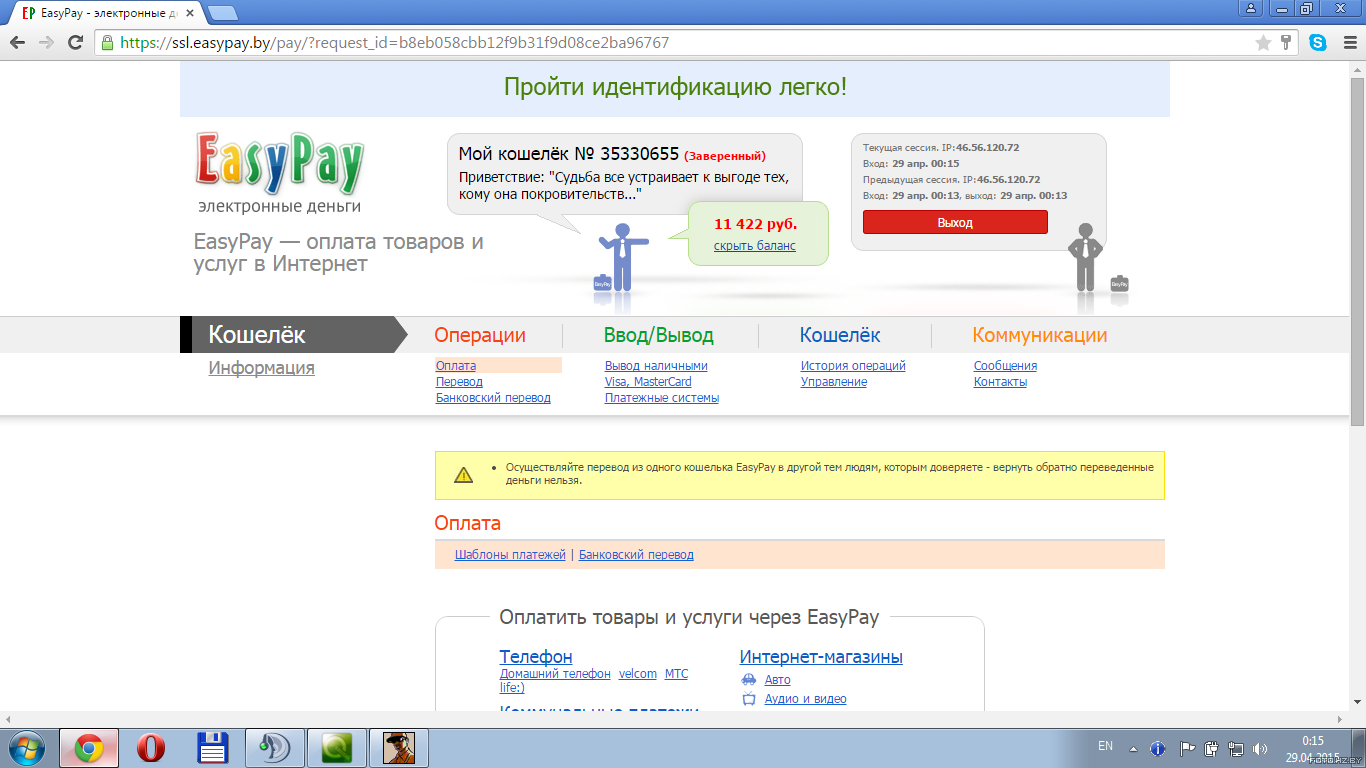Open Шаблоны платежей link
Screen dimensions: 1366x768
pyautogui.click(x=510, y=555)
